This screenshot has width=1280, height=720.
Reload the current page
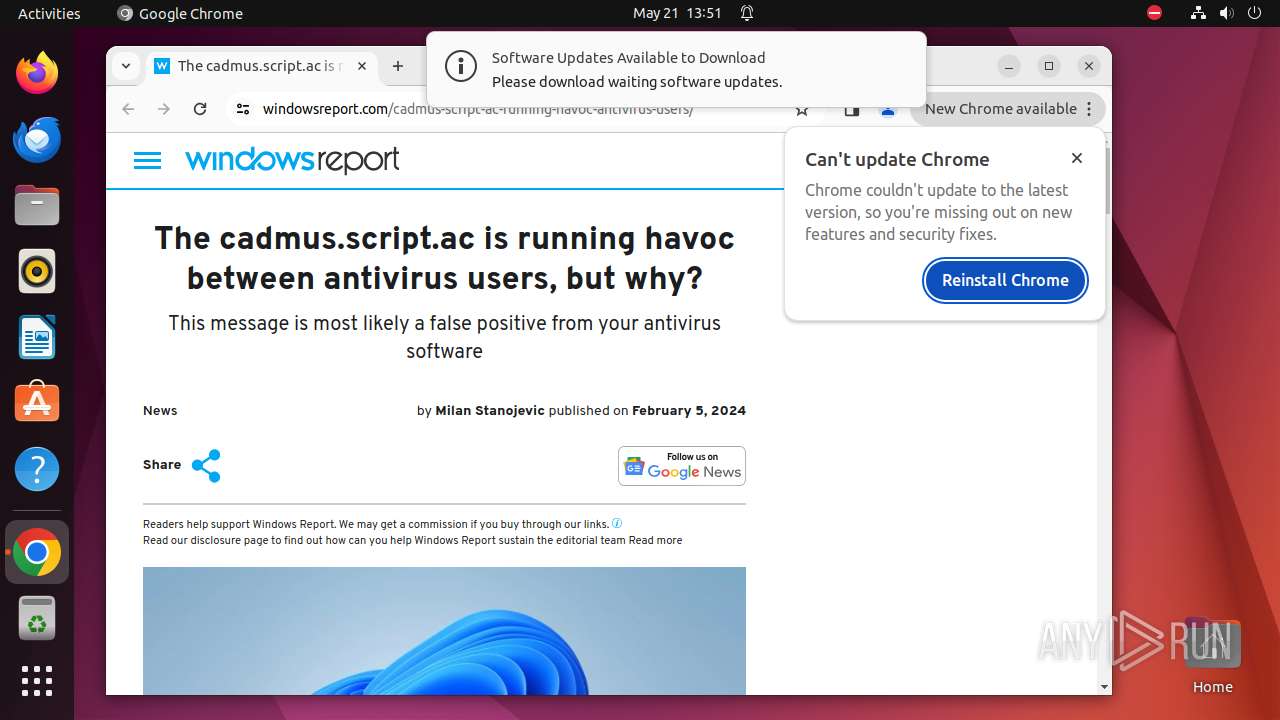point(200,109)
